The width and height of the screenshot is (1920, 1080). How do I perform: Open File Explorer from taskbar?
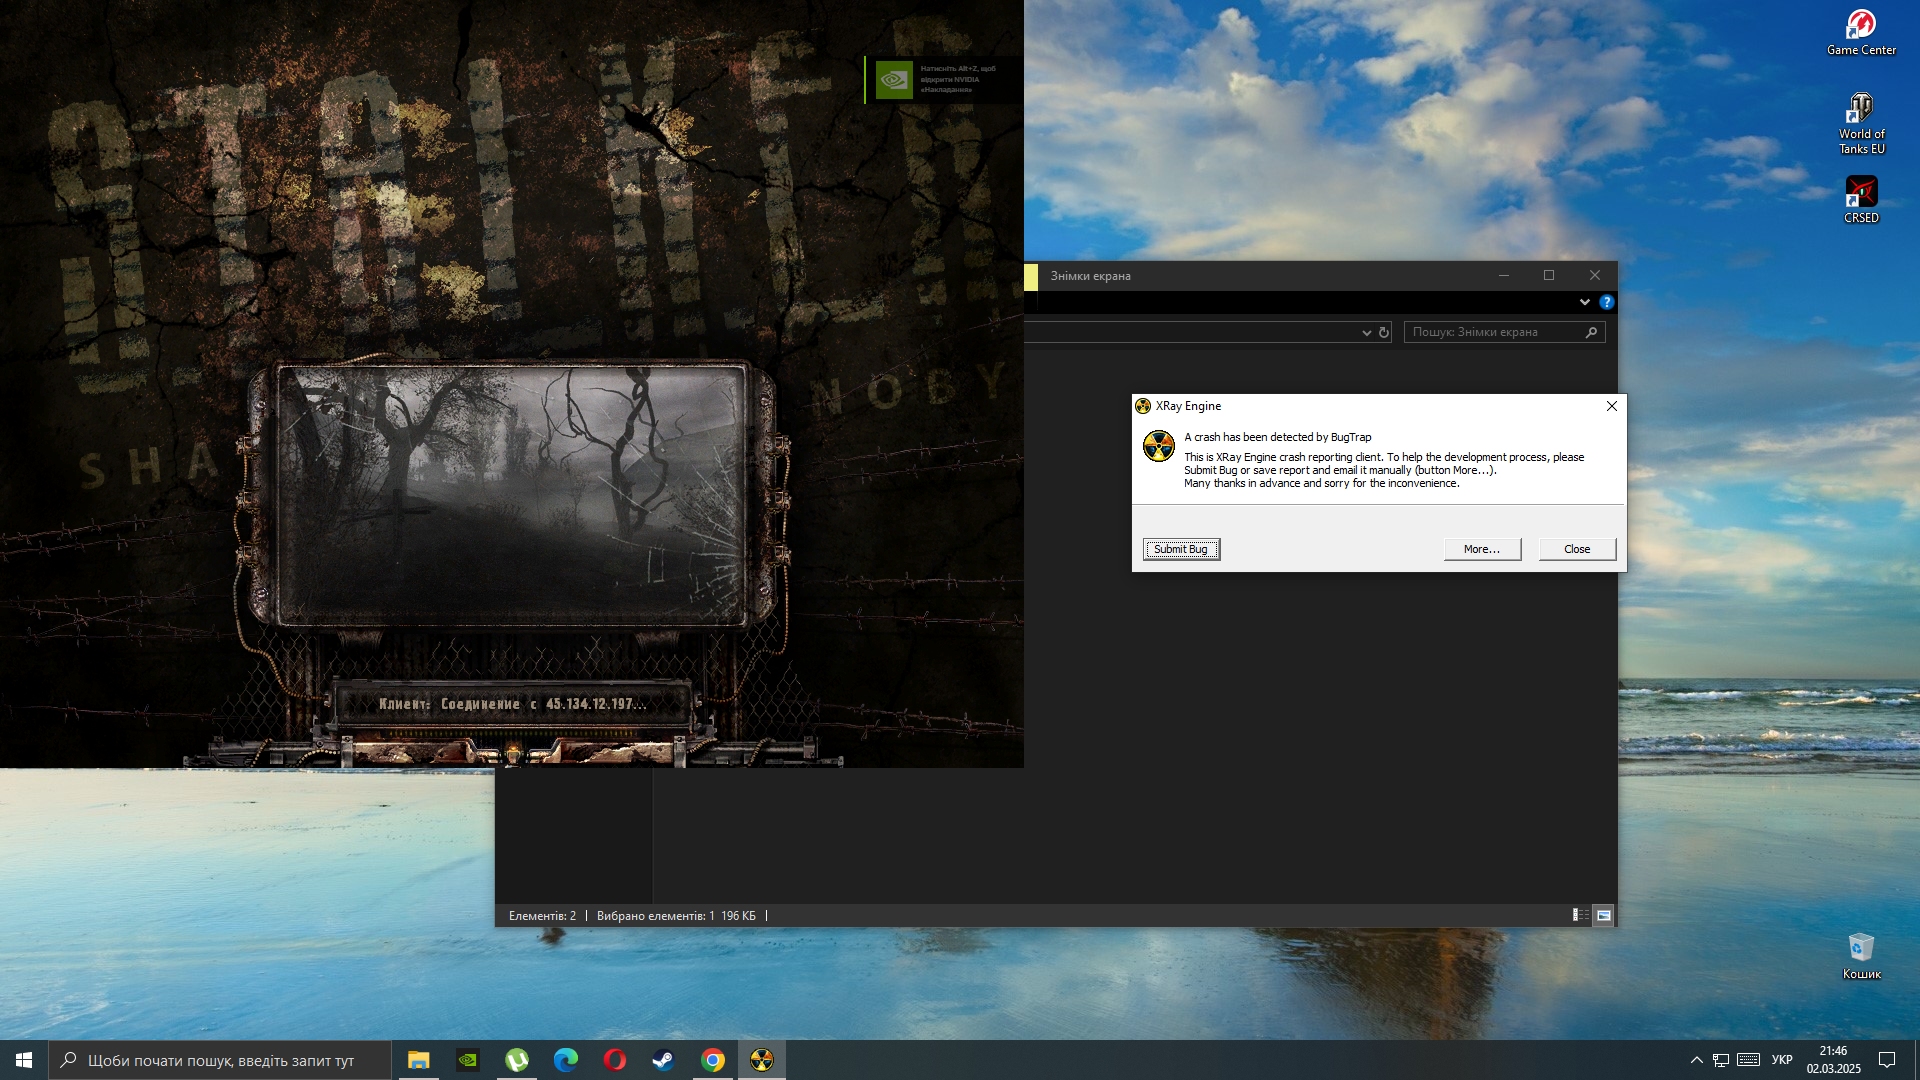click(x=418, y=1060)
